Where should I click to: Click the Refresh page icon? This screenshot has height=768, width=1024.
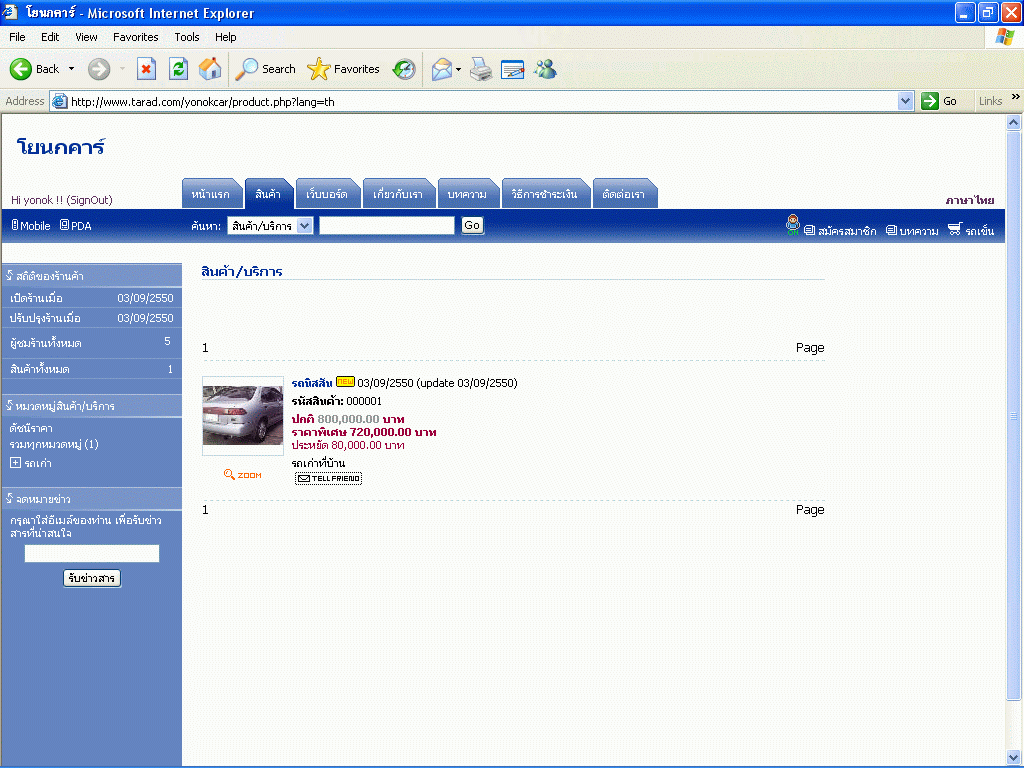[178, 69]
